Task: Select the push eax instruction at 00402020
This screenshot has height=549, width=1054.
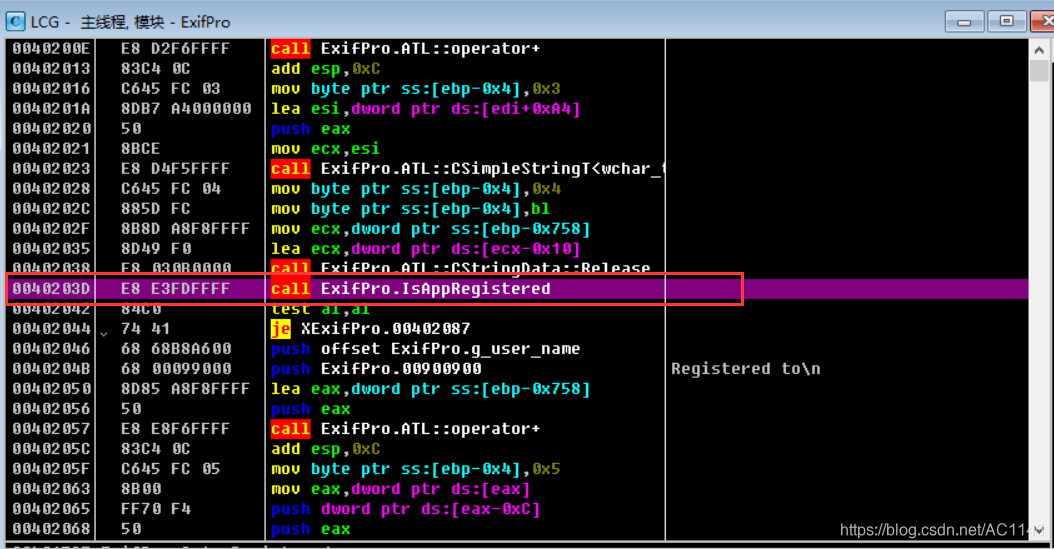Action: coord(311,129)
